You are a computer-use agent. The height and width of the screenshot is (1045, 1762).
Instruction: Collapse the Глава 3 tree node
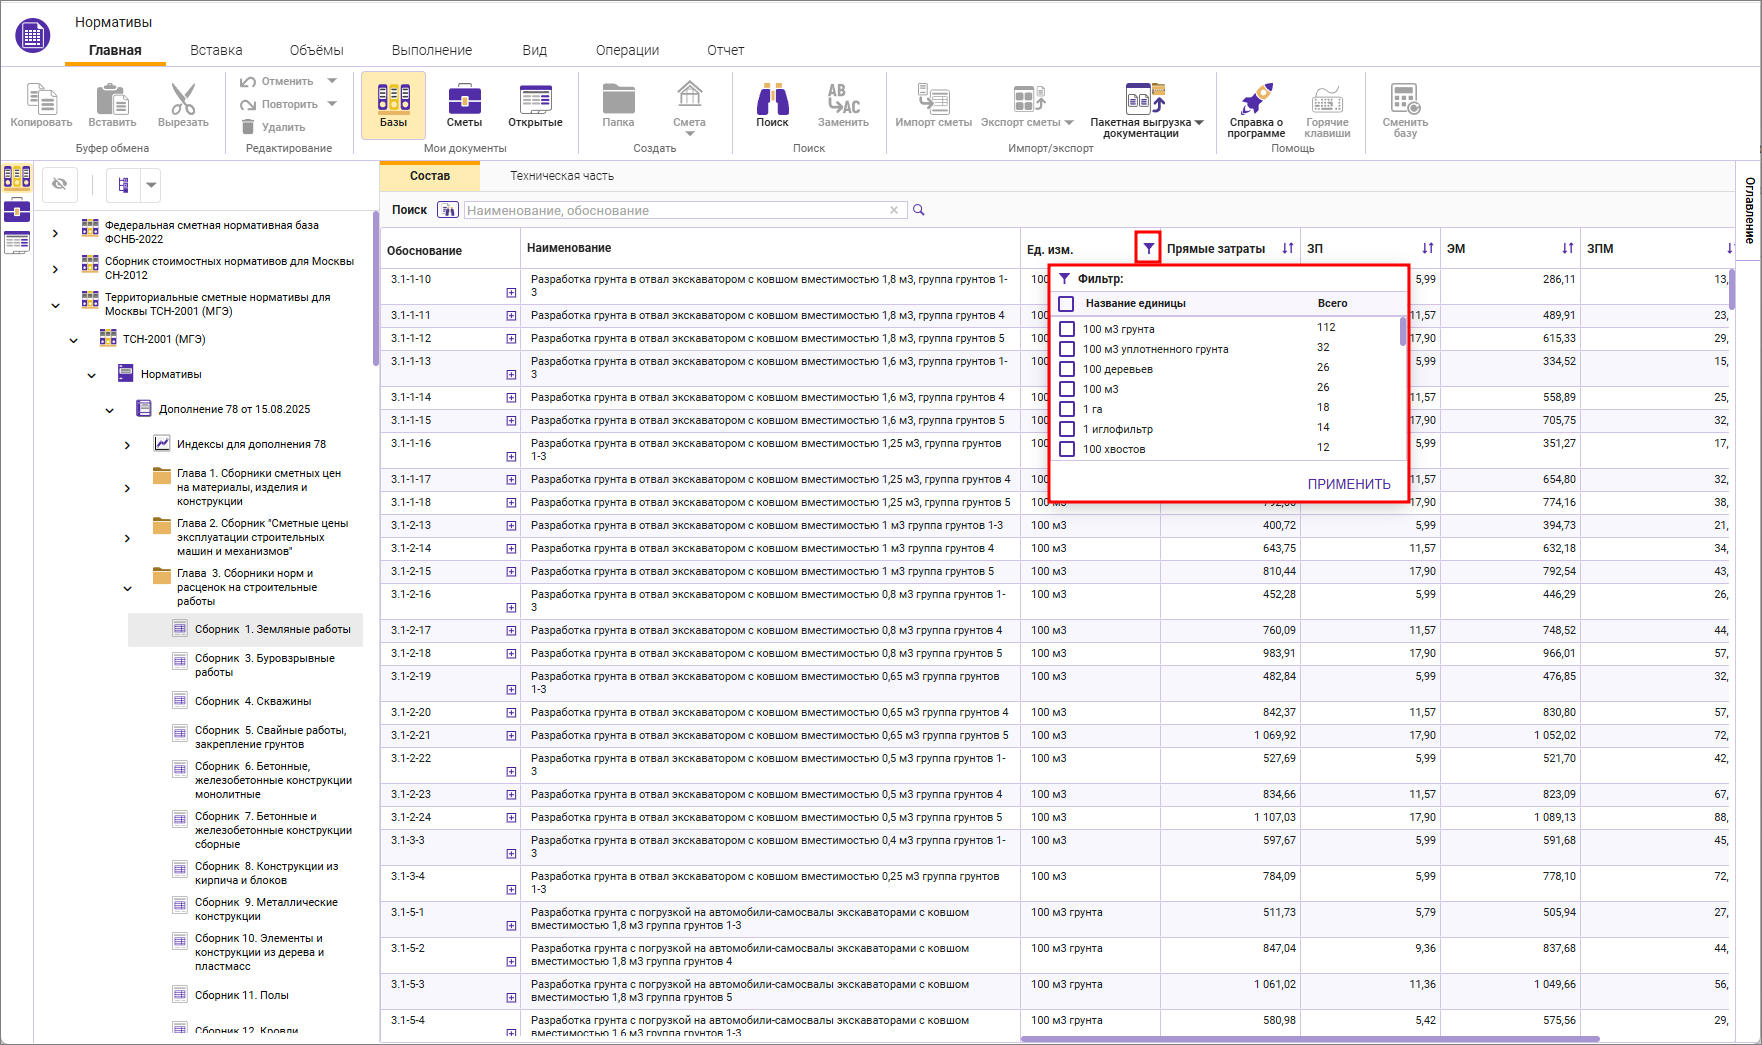(127, 588)
